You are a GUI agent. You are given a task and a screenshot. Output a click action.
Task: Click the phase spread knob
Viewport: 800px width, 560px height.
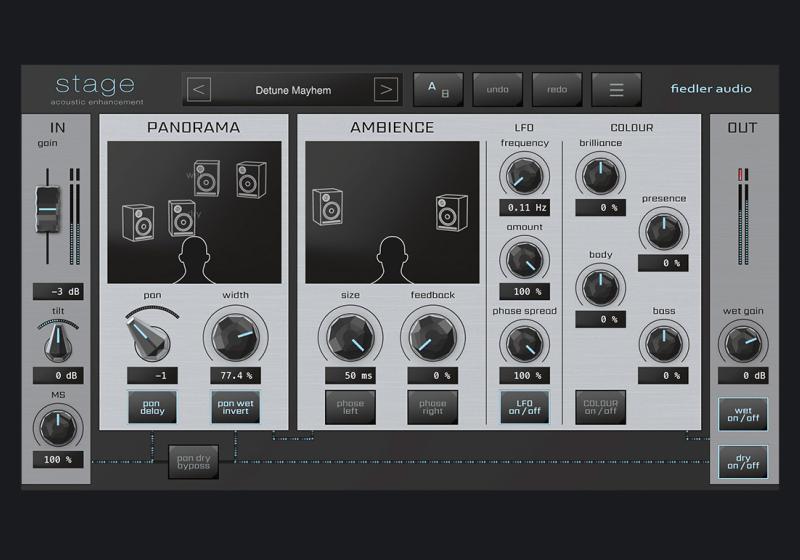(524, 344)
